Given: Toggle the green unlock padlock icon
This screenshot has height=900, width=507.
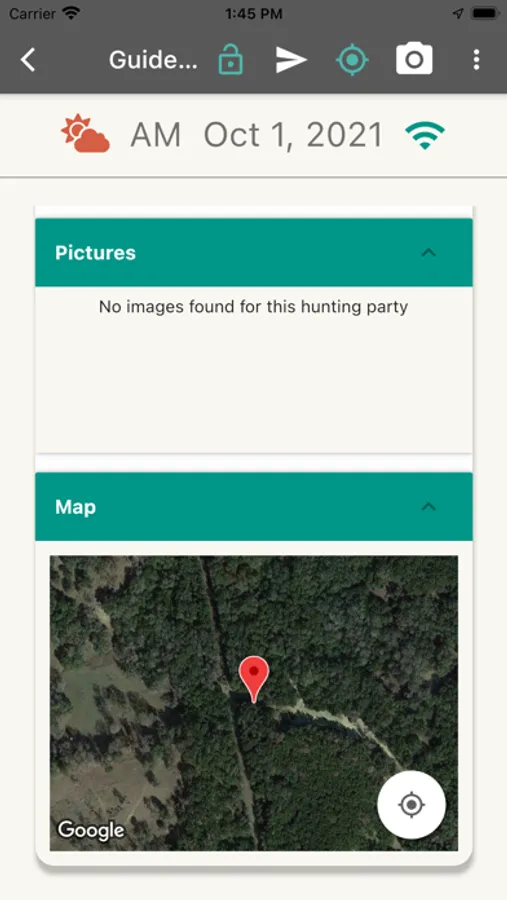Looking at the screenshot, I should [x=230, y=60].
